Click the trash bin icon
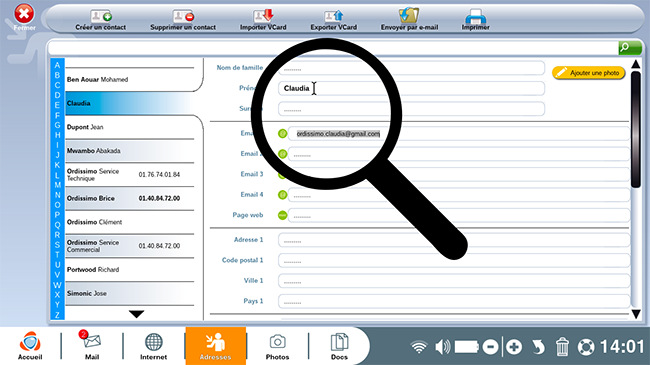Image resolution: width=650 pixels, height=365 pixels. click(562, 347)
